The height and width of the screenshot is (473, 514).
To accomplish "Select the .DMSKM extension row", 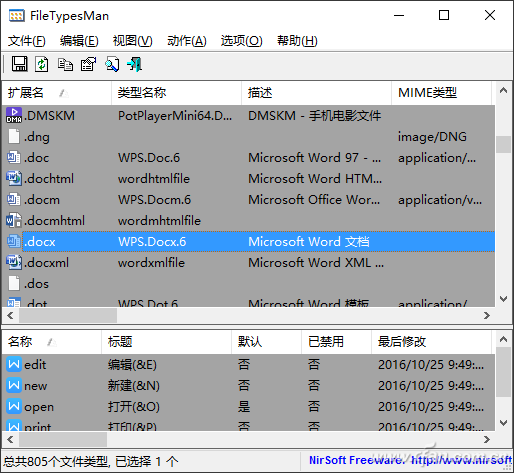I will [248, 115].
